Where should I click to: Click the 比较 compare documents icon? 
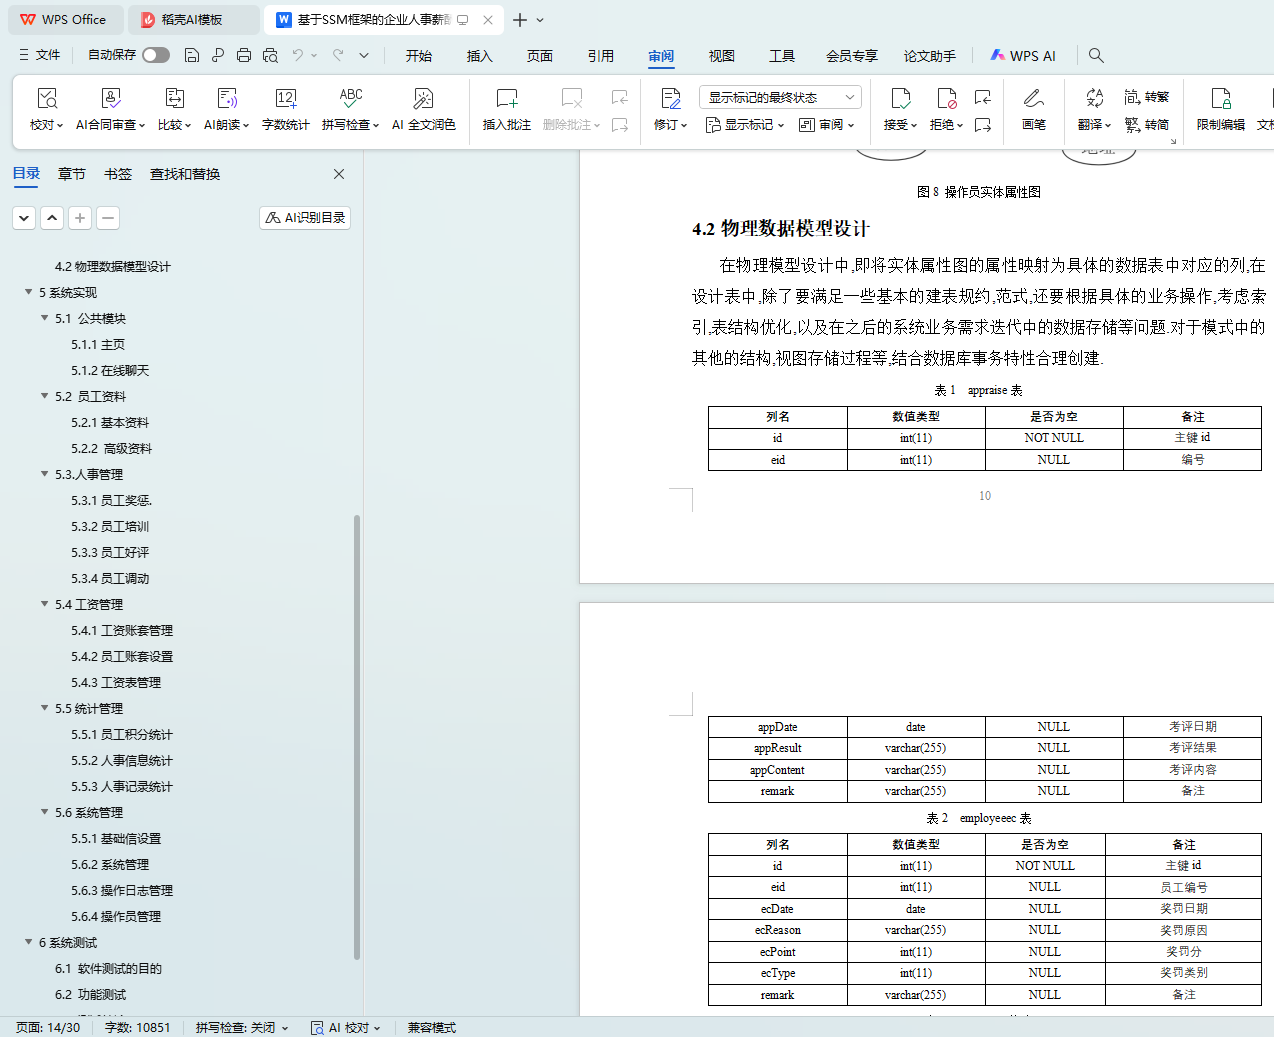pyautogui.click(x=174, y=99)
